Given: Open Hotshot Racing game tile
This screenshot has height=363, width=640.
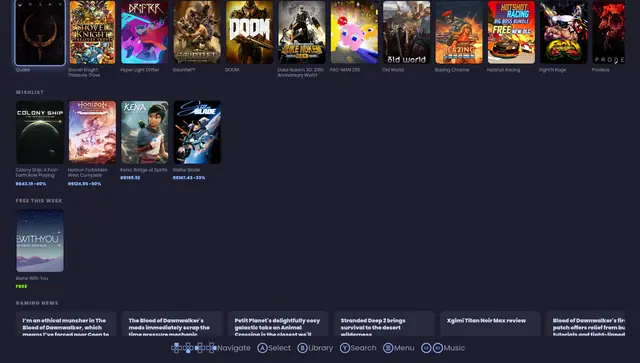Looking at the screenshot, I should (511, 32).
